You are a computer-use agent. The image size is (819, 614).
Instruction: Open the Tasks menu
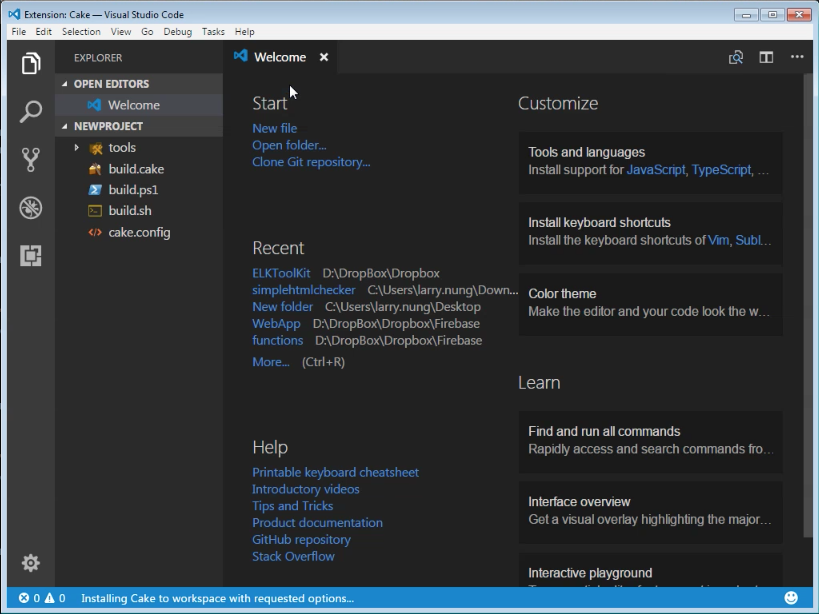[213, 32]
